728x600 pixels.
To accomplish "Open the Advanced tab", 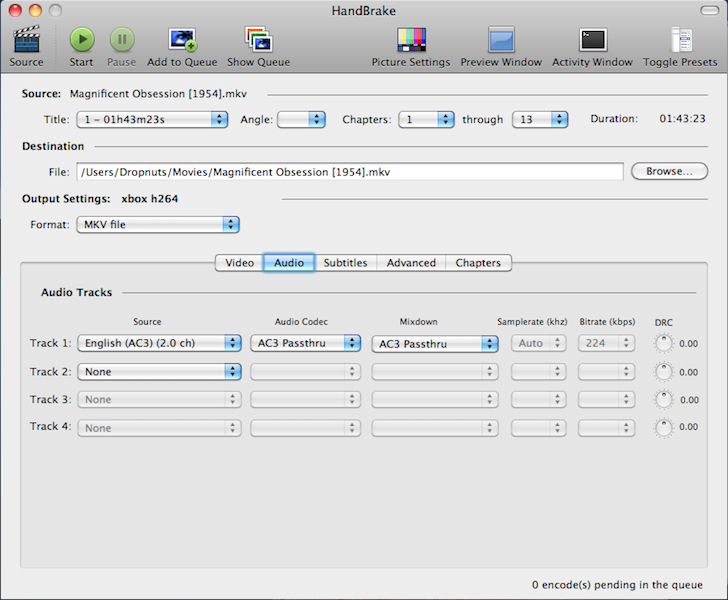I will 411,263.
